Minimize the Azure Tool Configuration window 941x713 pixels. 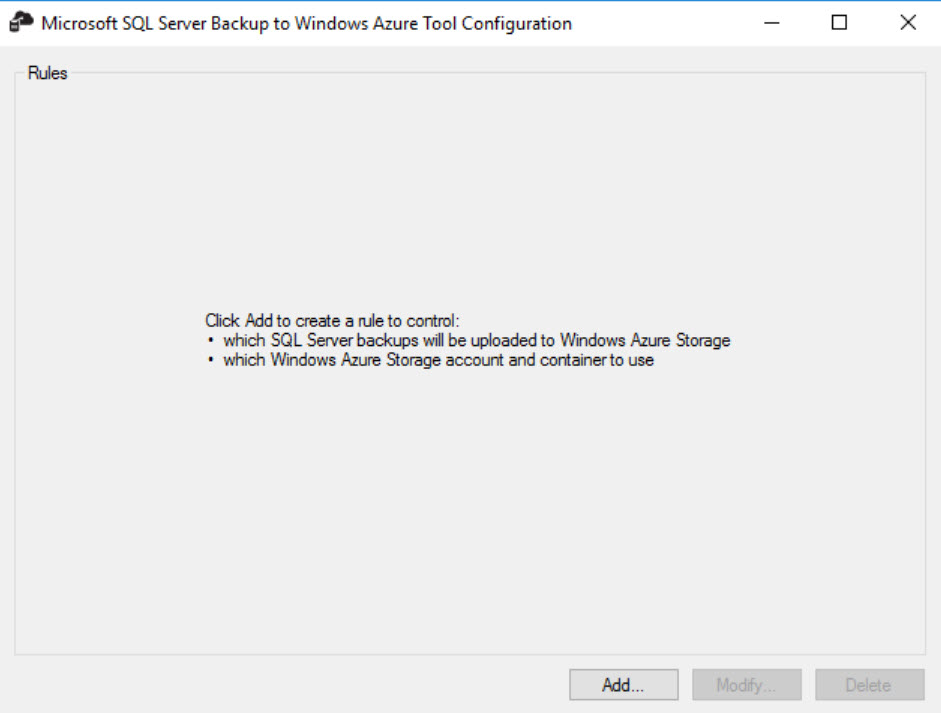772,23
